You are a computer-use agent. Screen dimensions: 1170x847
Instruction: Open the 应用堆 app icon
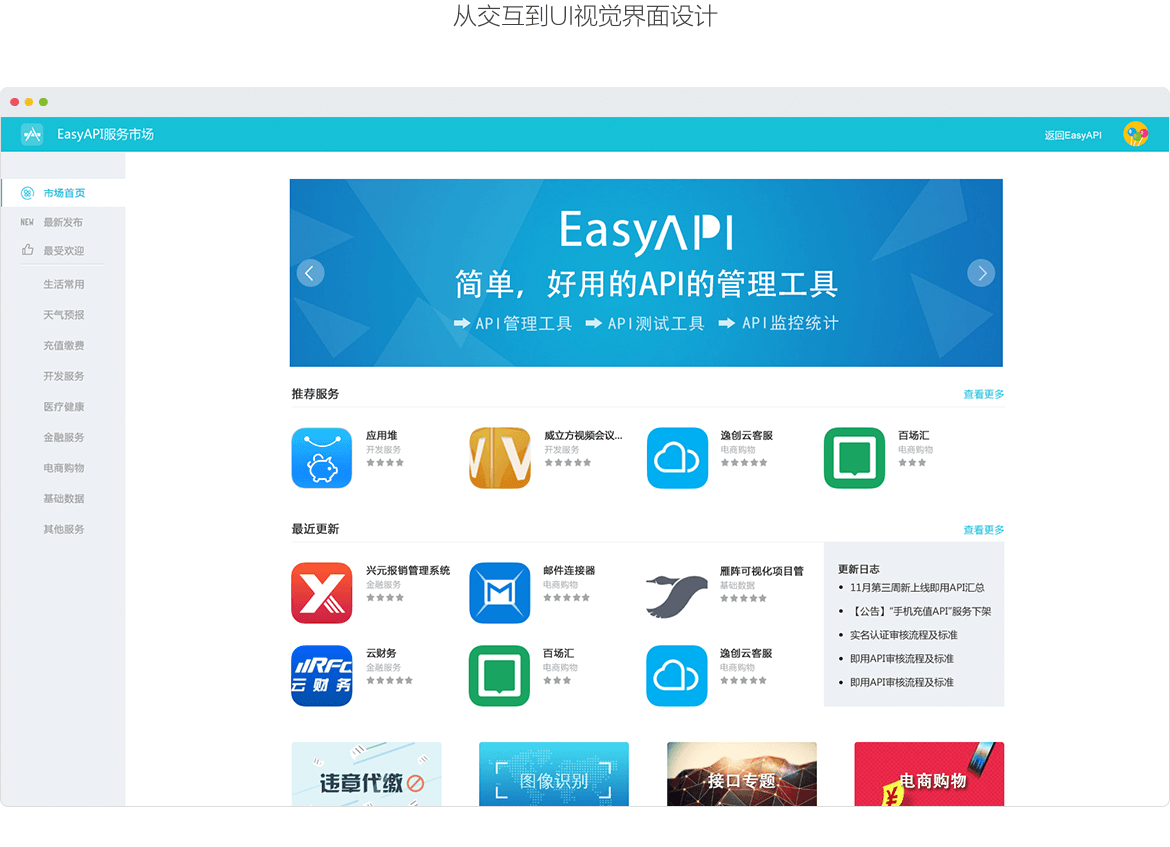(322, 457)
